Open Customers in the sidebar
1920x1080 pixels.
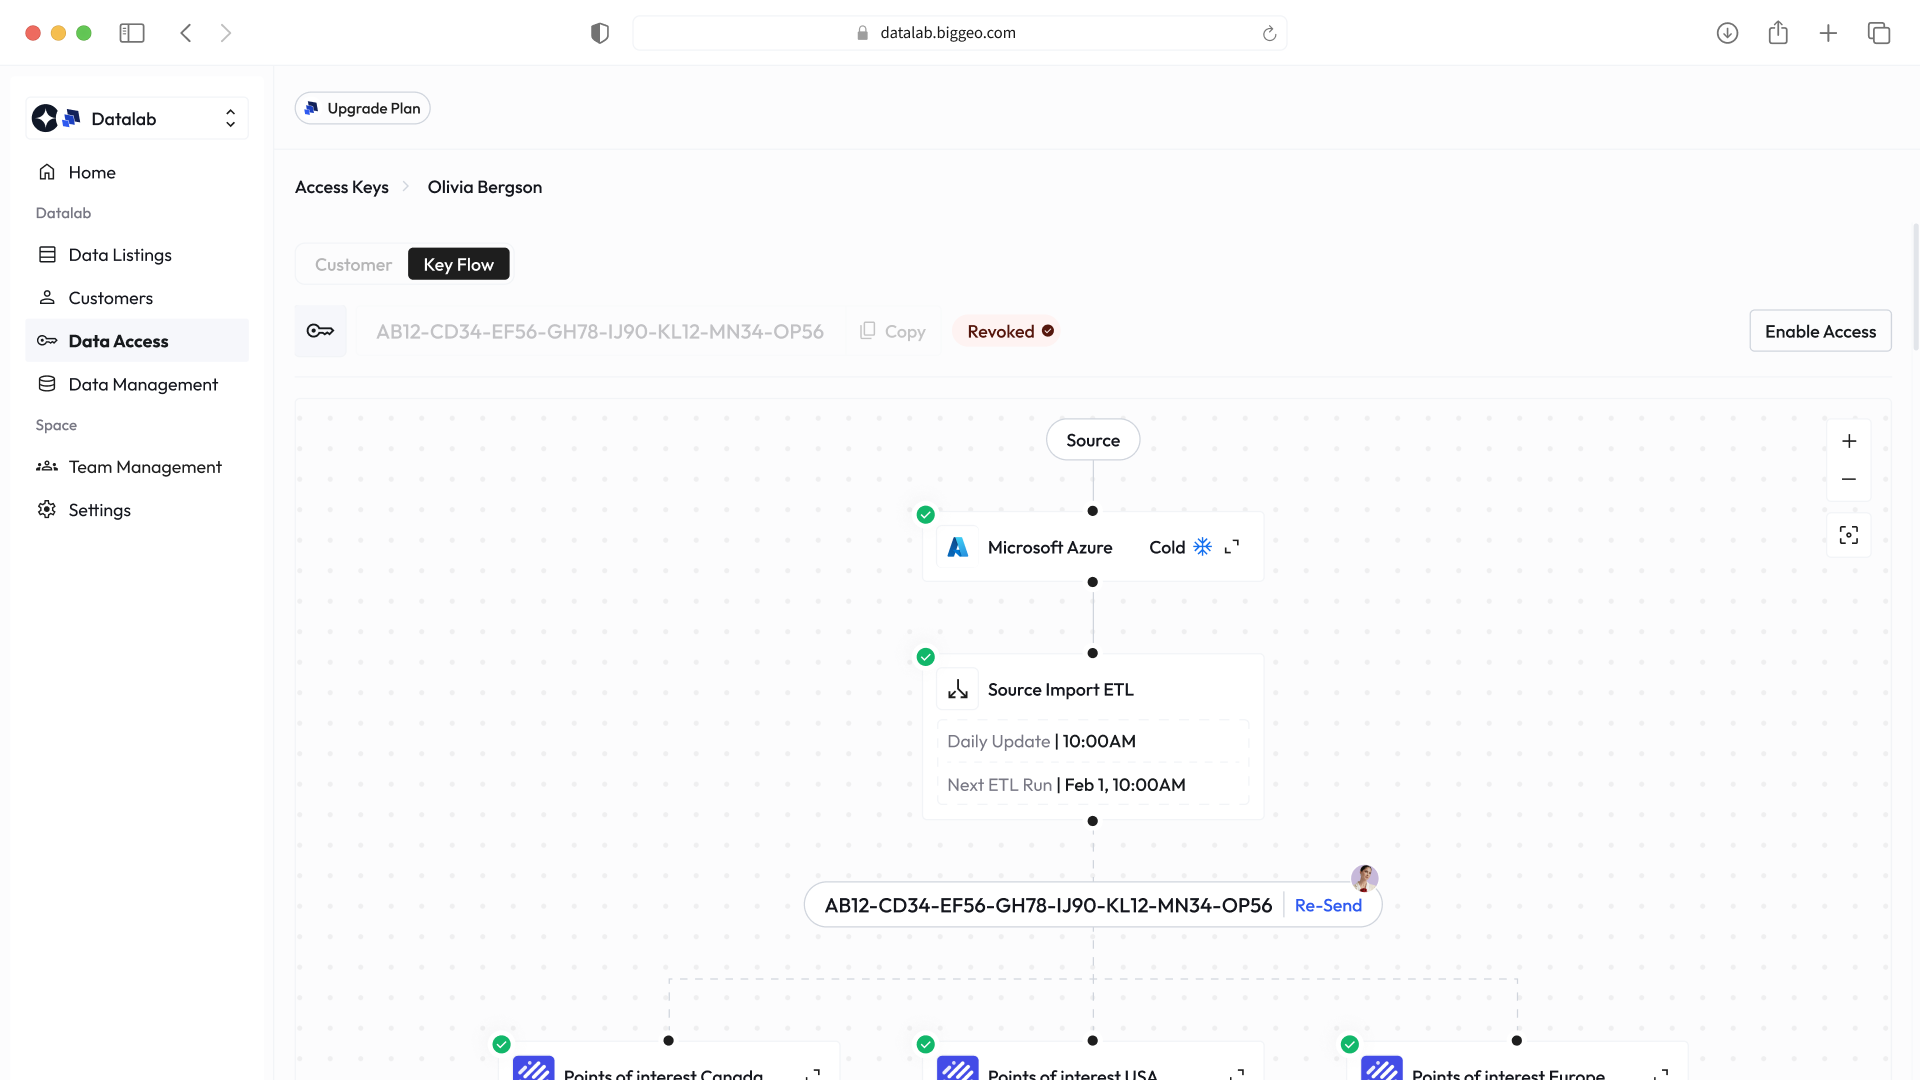[137, 298]
